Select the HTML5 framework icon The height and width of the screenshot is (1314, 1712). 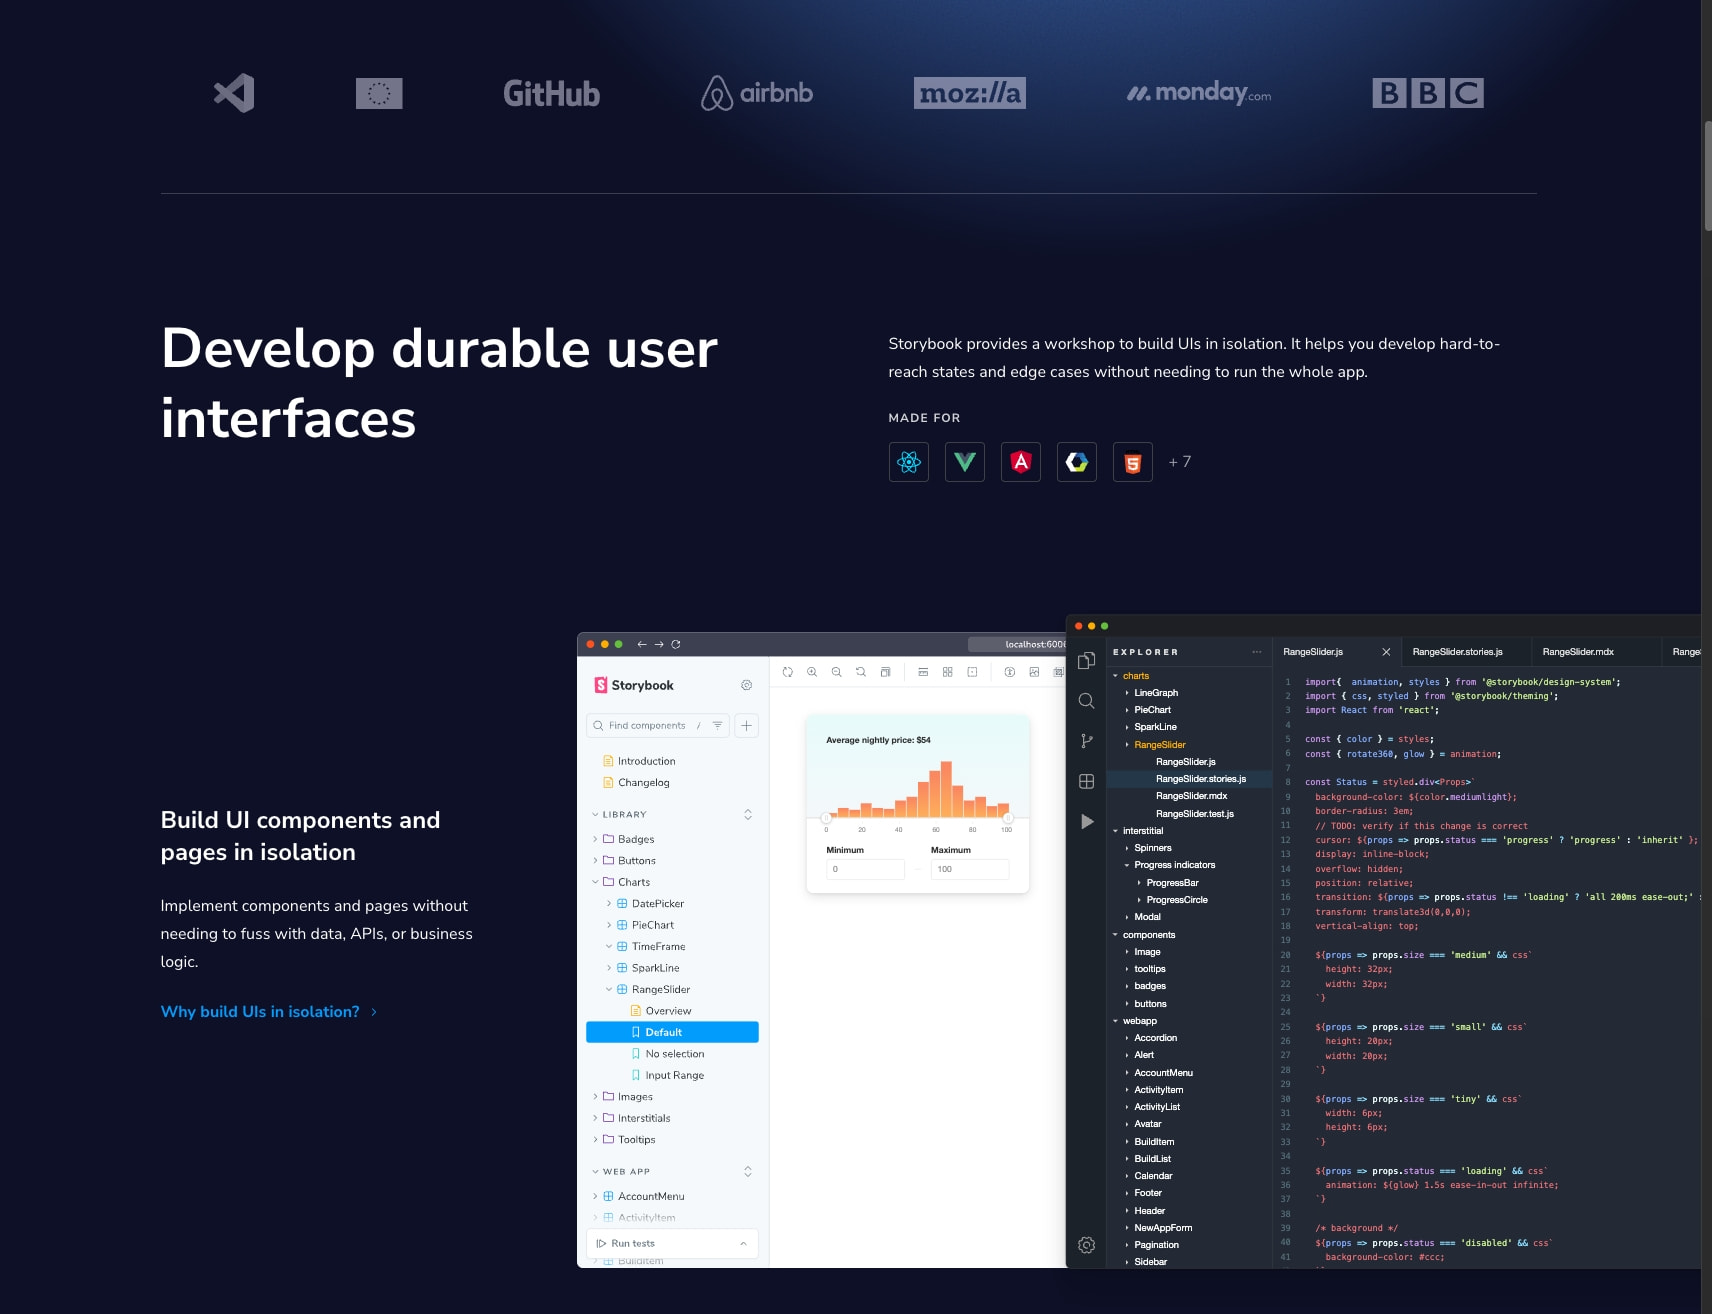point(1133,462)
